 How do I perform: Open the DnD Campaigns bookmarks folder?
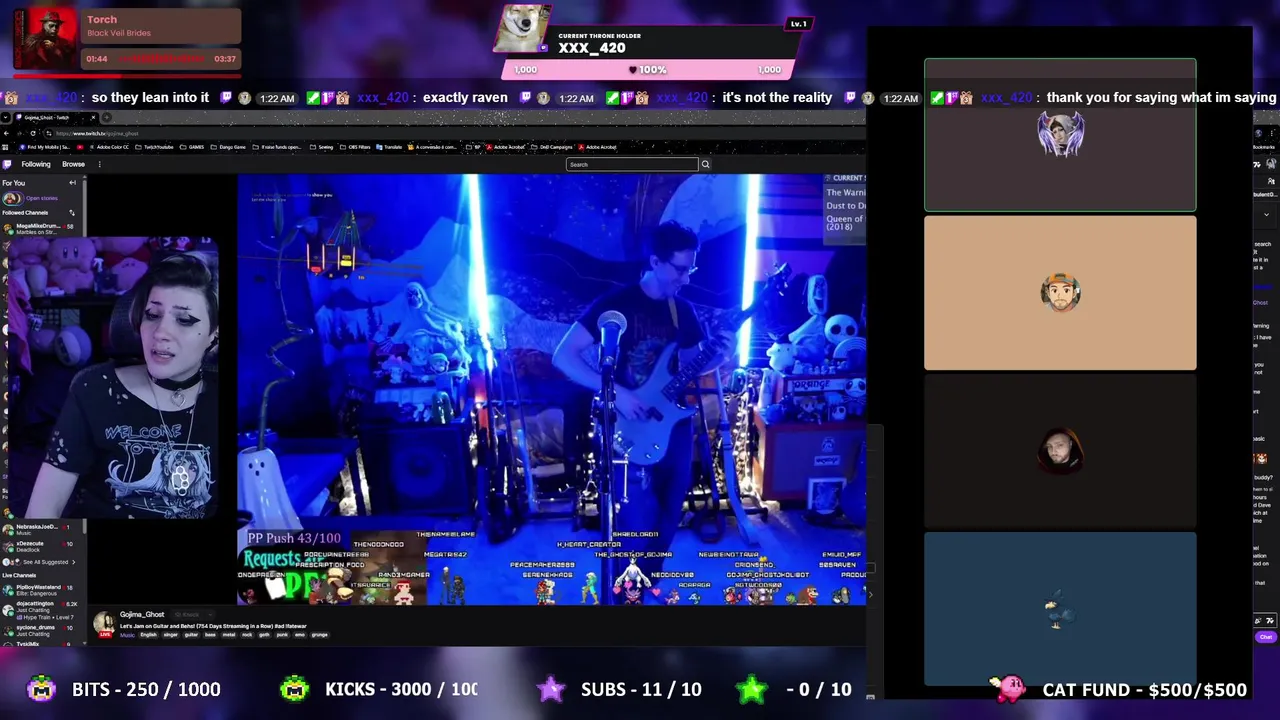552,147
